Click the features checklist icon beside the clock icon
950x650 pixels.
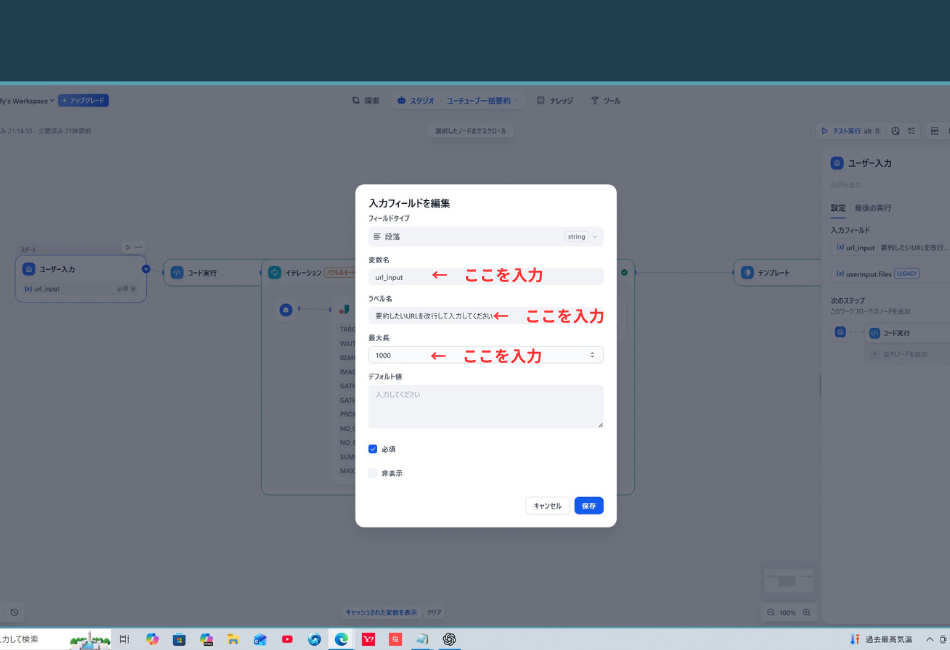click(912, 132)
